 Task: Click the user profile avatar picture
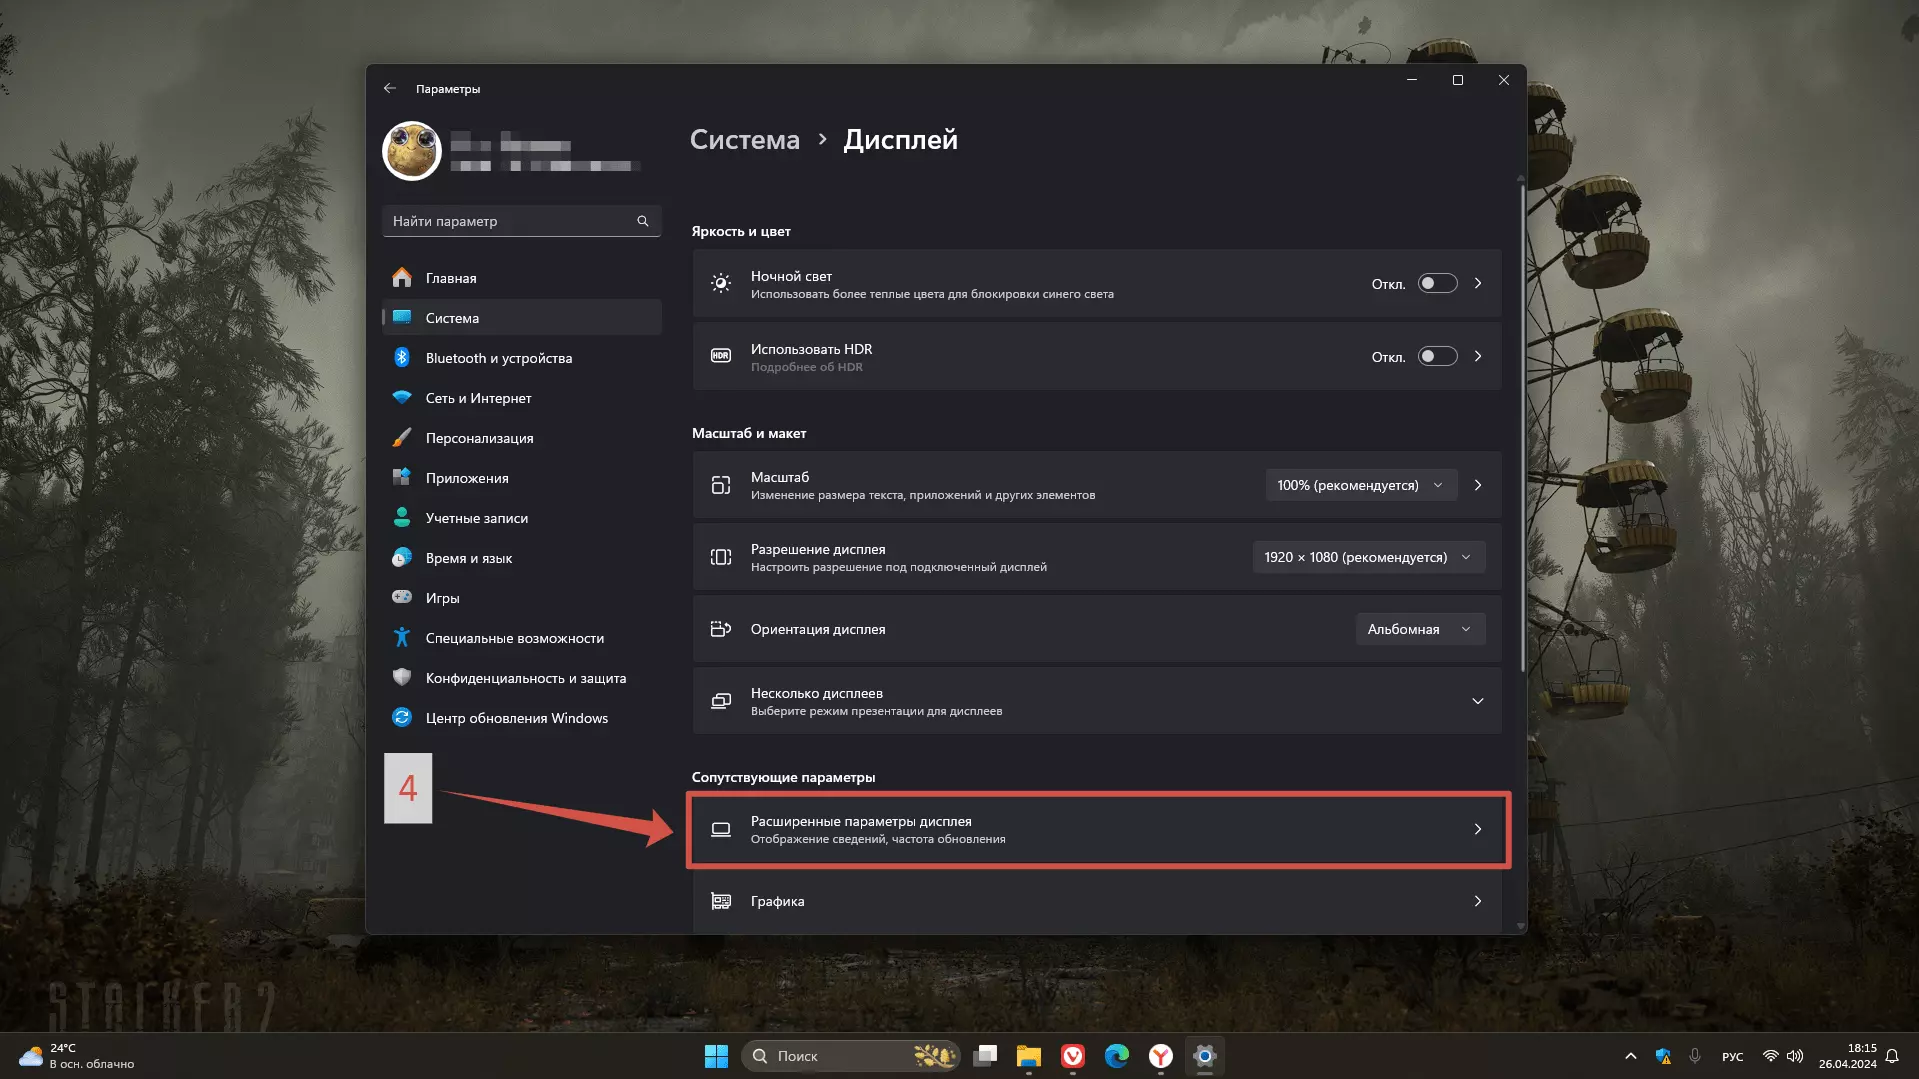[412, 151]
